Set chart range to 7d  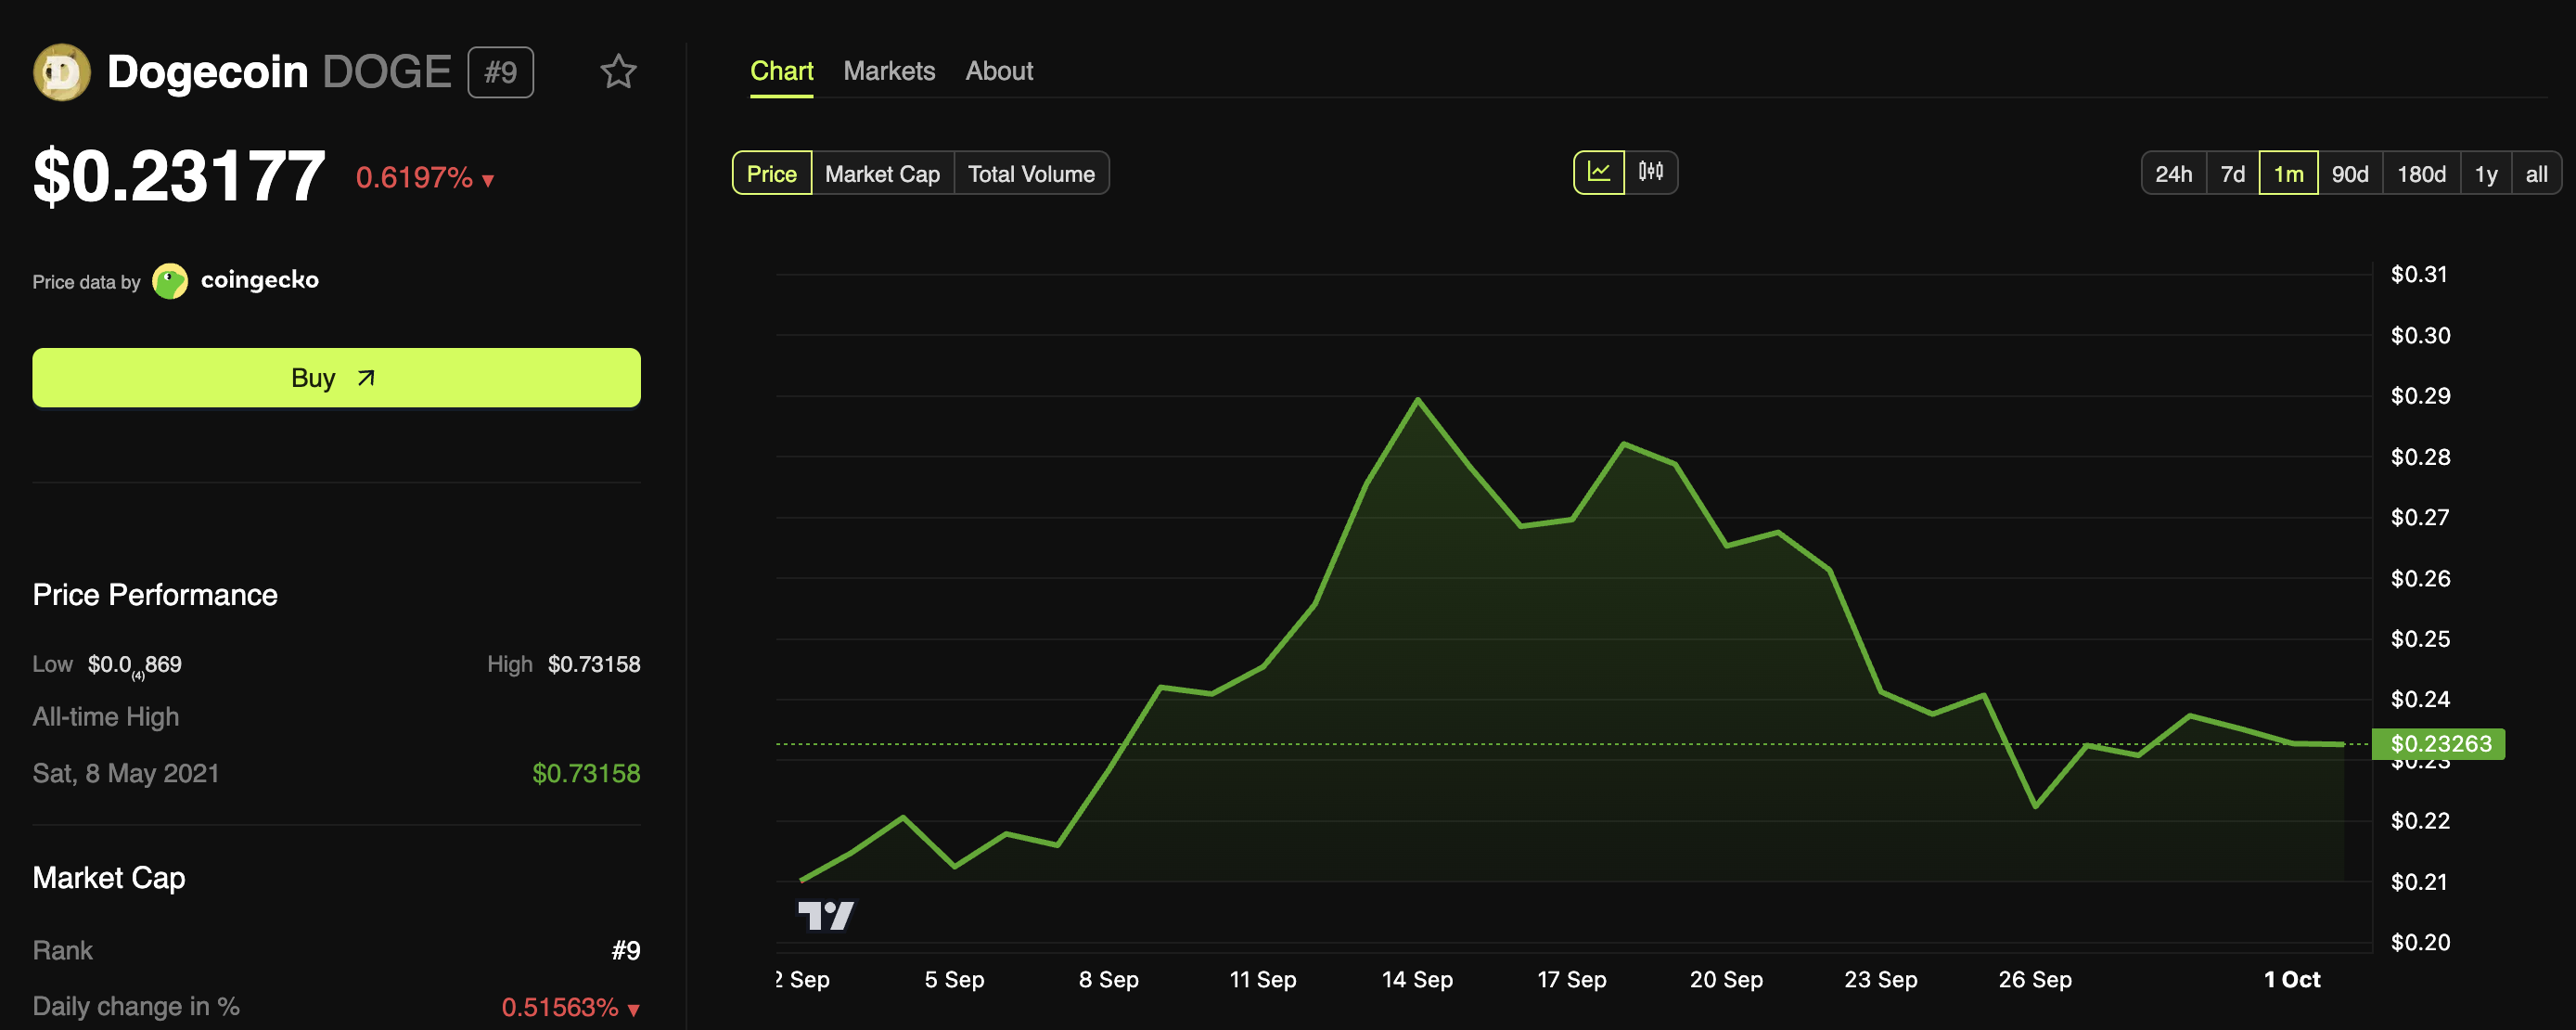(2232, 174)
